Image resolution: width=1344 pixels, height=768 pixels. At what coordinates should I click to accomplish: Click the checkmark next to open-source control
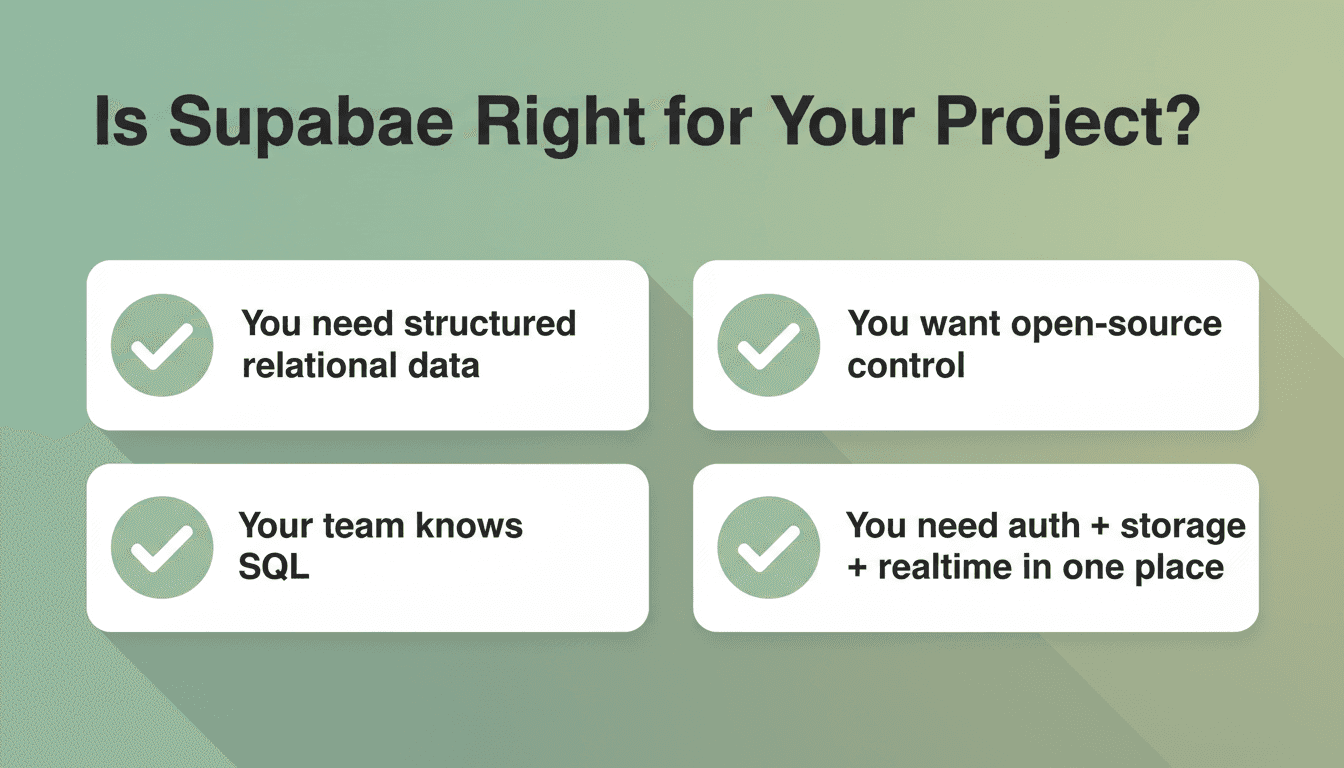[x=768, y=345]
